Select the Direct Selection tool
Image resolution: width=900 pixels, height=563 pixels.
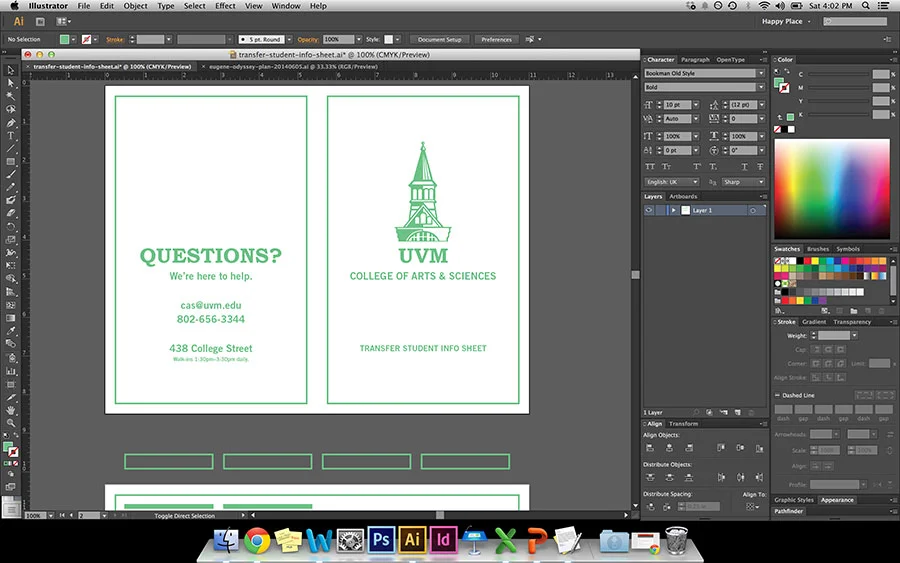[x=10, y=83]
